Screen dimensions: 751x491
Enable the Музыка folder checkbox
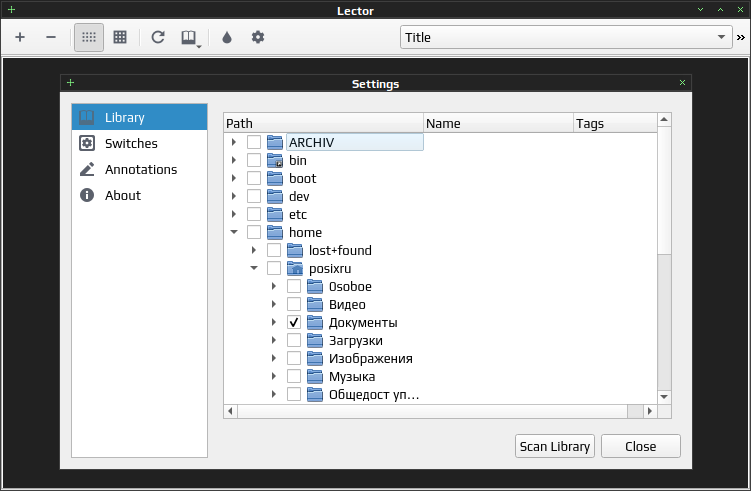(x=294, y=377)
